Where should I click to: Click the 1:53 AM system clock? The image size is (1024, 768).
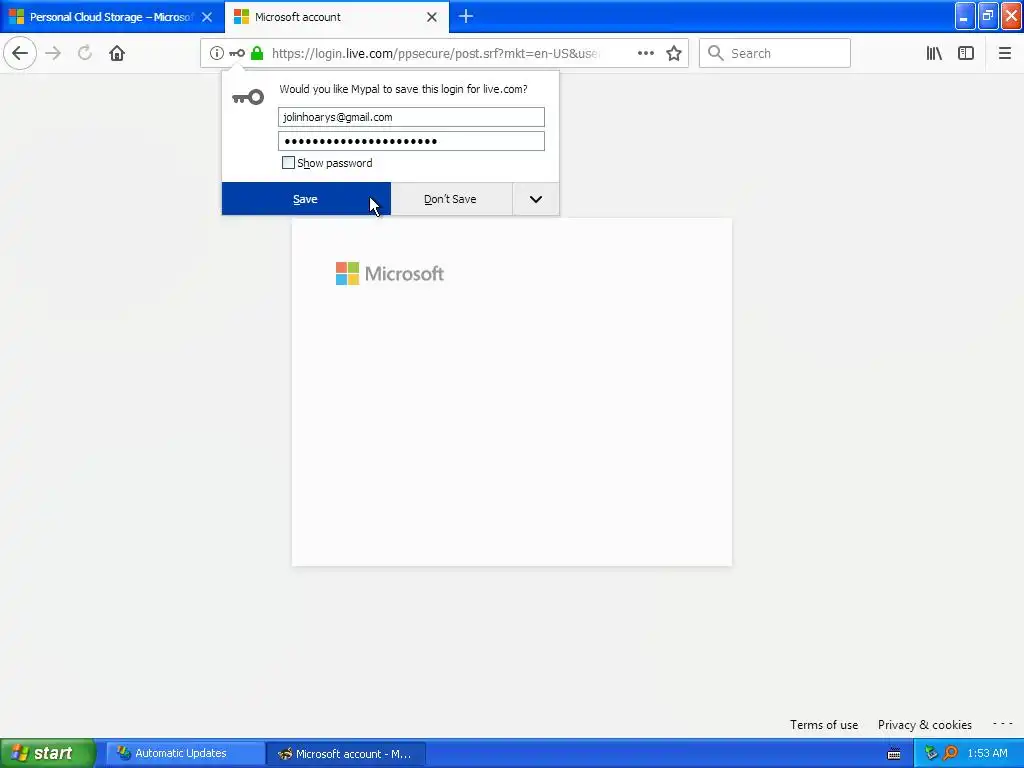click(x=987, y=753)
